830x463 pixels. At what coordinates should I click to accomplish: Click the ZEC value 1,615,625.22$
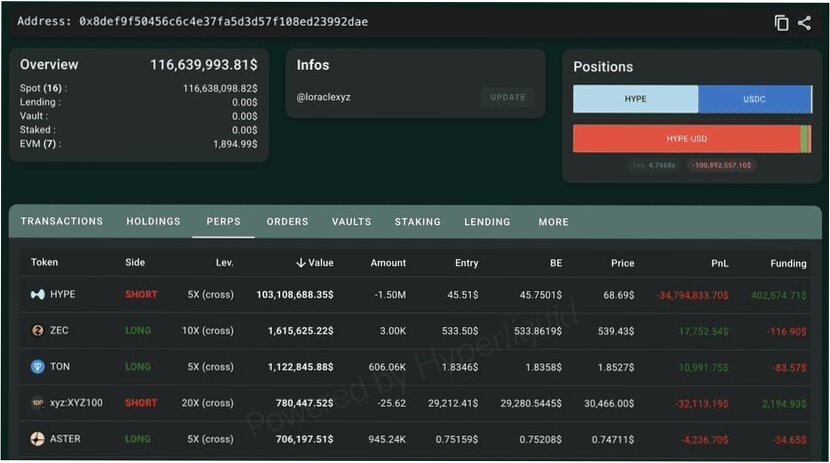point(301,331)
